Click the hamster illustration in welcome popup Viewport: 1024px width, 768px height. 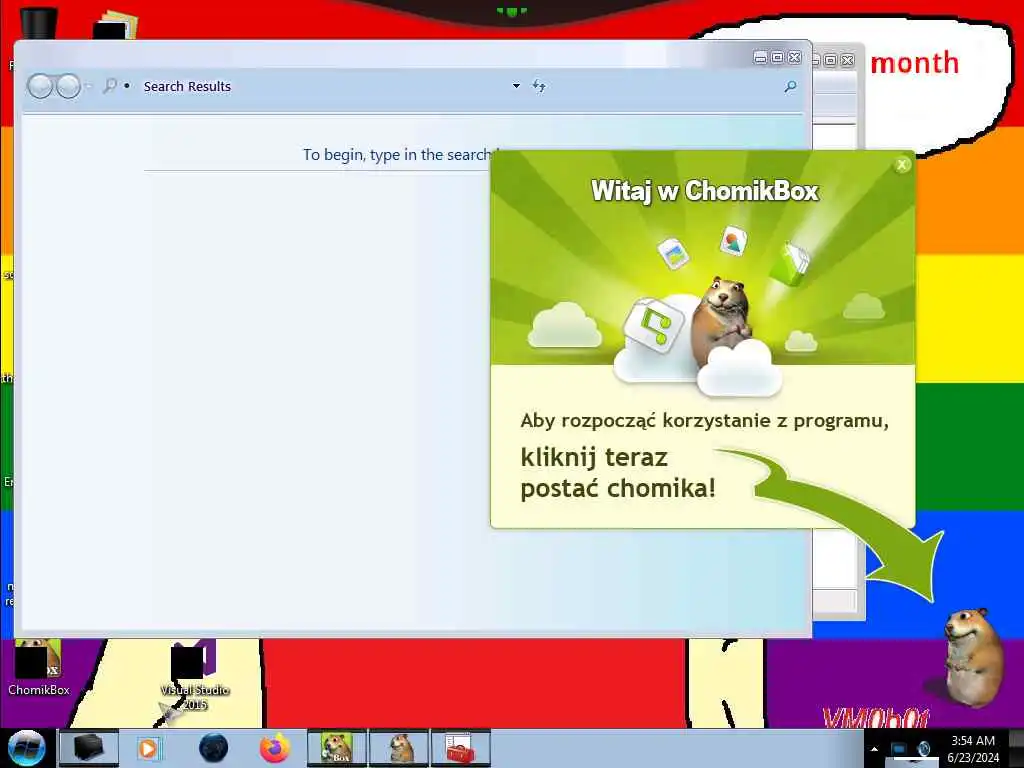720,321
